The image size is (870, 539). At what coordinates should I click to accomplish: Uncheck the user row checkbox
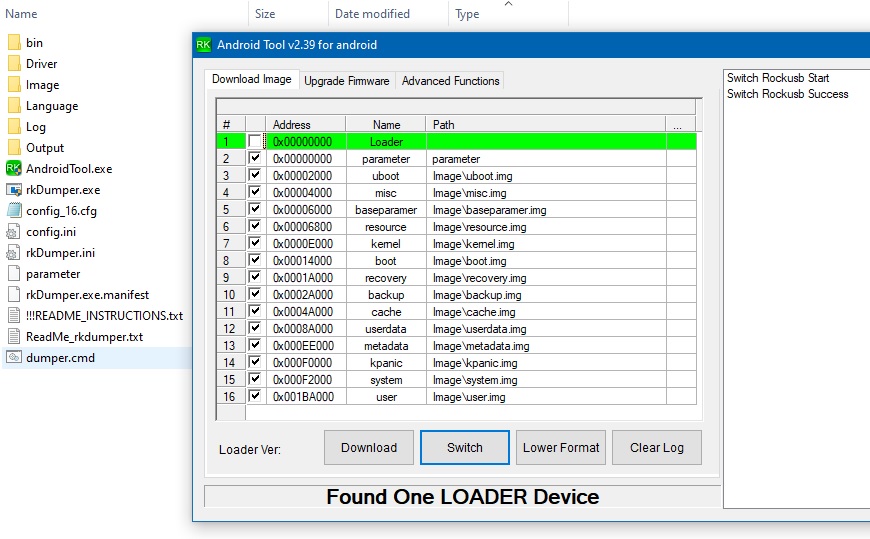[254, 396]
